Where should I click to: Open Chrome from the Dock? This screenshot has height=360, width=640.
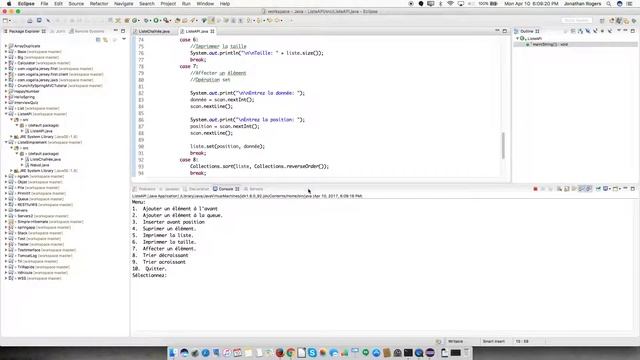tap(291, 353)
